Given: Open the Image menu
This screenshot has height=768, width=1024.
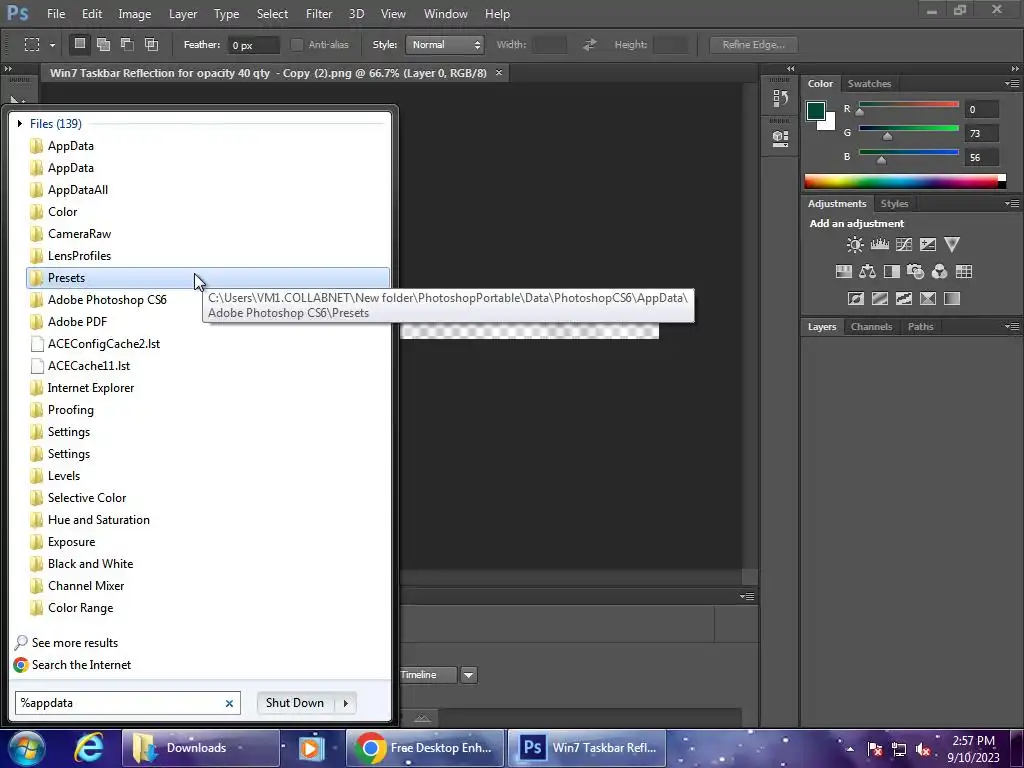Looking at the screenshot, I should pos(135,14).
